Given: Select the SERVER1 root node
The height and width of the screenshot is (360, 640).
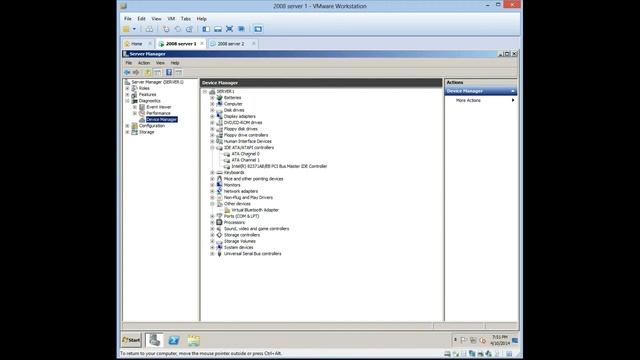Looking at the screenshot, I should [225, 91].
